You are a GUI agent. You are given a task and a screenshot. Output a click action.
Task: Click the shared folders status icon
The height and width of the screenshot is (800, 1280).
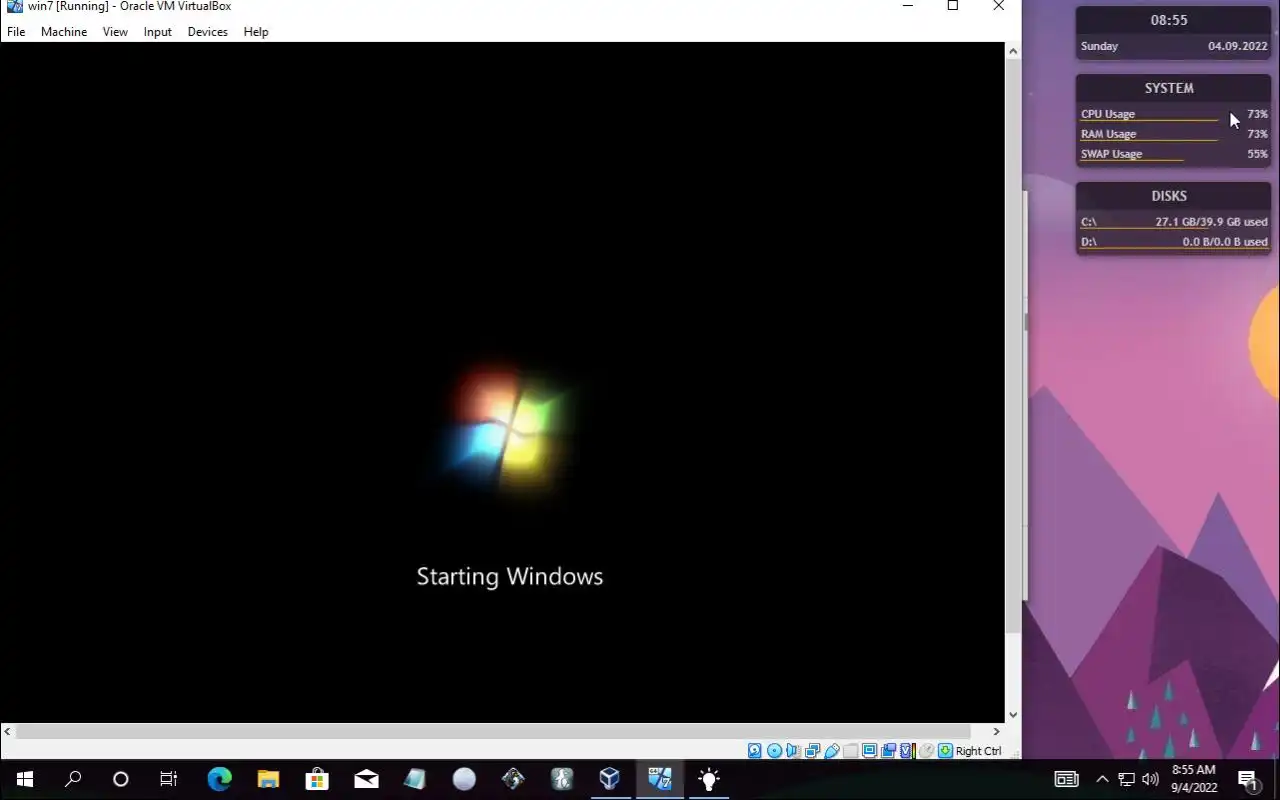tap(851, 751)
